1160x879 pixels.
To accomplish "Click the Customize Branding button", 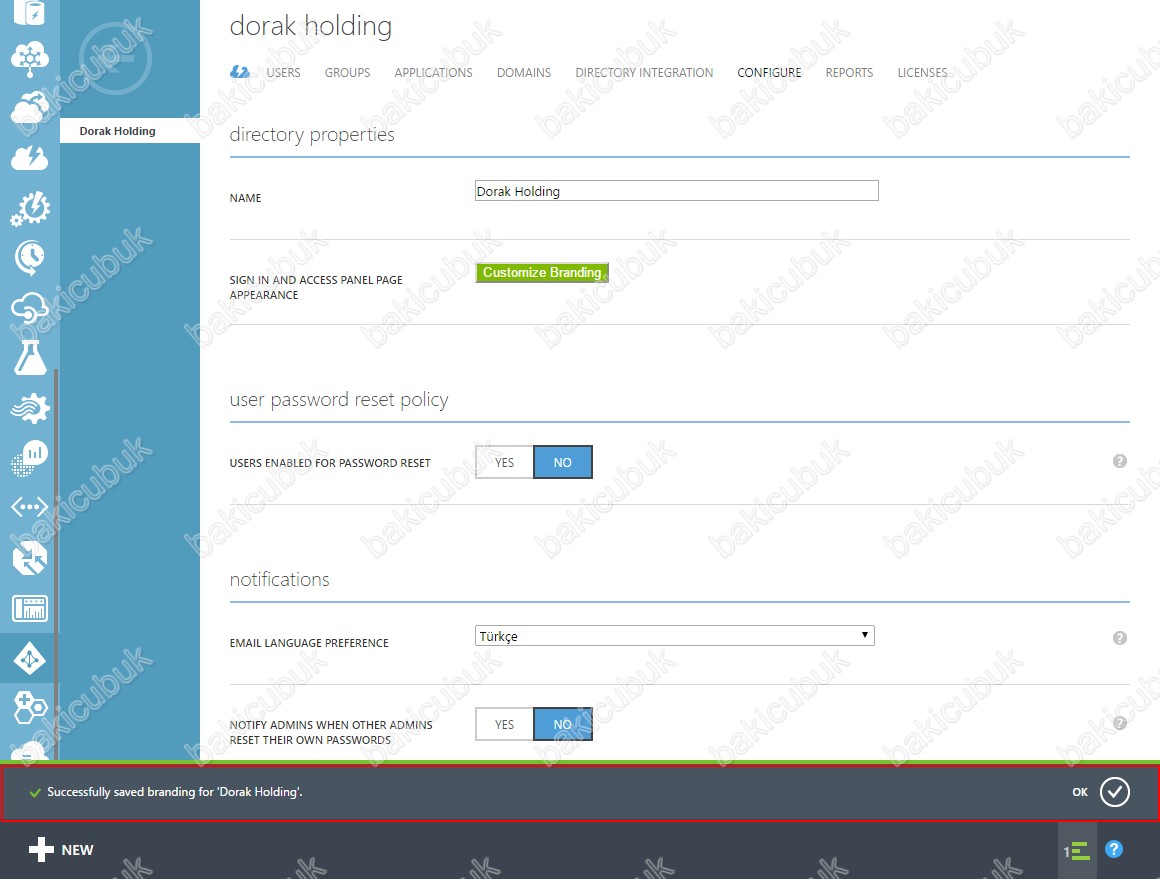I will click(542, 272).
